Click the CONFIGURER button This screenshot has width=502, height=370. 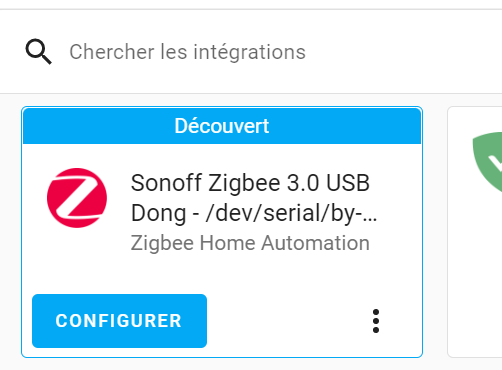[119, 321]
